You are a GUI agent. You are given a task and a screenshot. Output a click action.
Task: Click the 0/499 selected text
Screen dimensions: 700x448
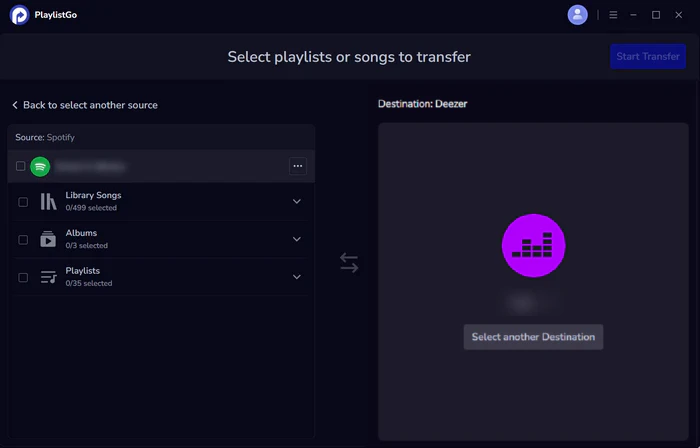click(x=91, y=208)
